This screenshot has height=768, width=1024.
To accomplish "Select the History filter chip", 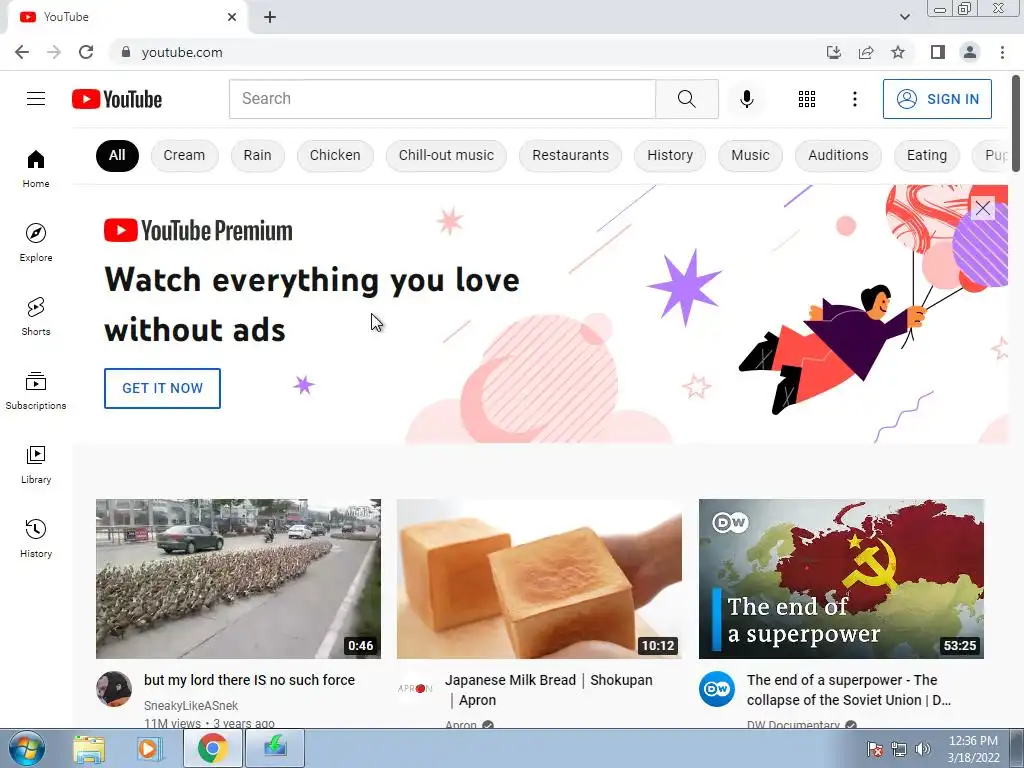I will coord(669,155).
